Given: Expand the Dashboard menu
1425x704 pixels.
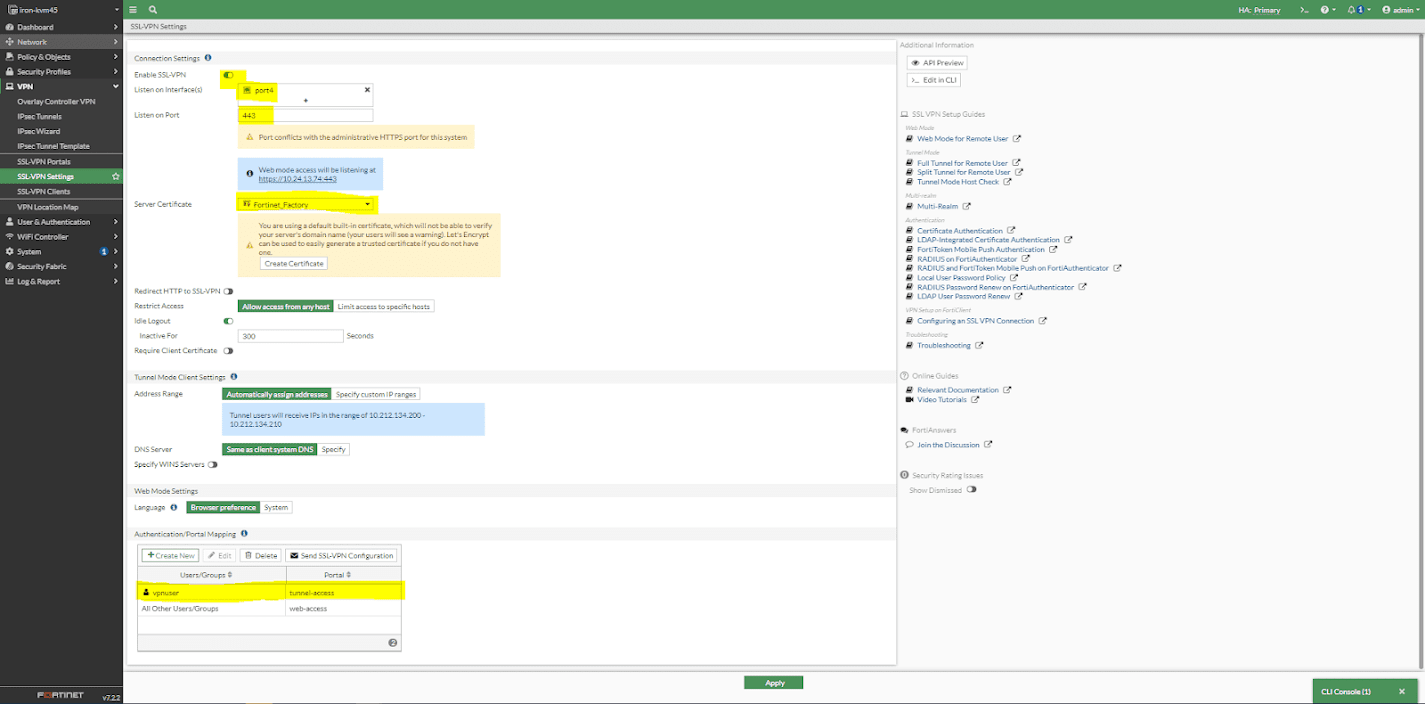Looking at the screenshot, I should point(60,27).
